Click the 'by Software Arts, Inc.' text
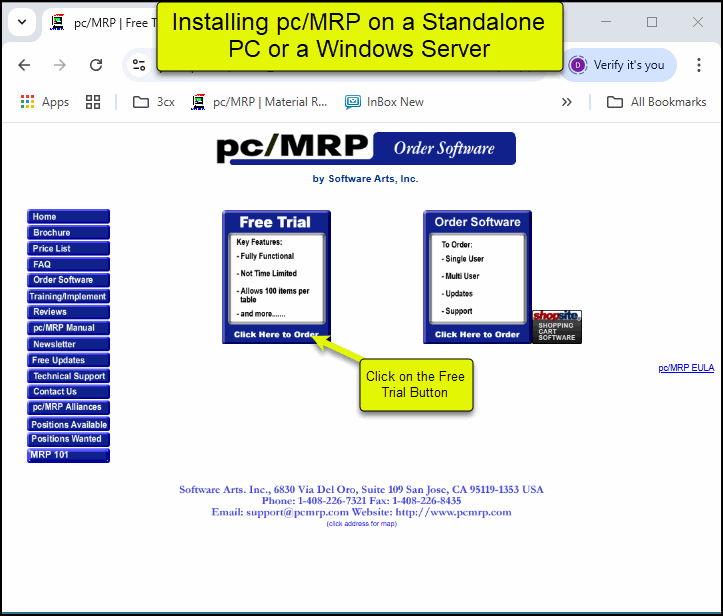 [x=365, y=179]
